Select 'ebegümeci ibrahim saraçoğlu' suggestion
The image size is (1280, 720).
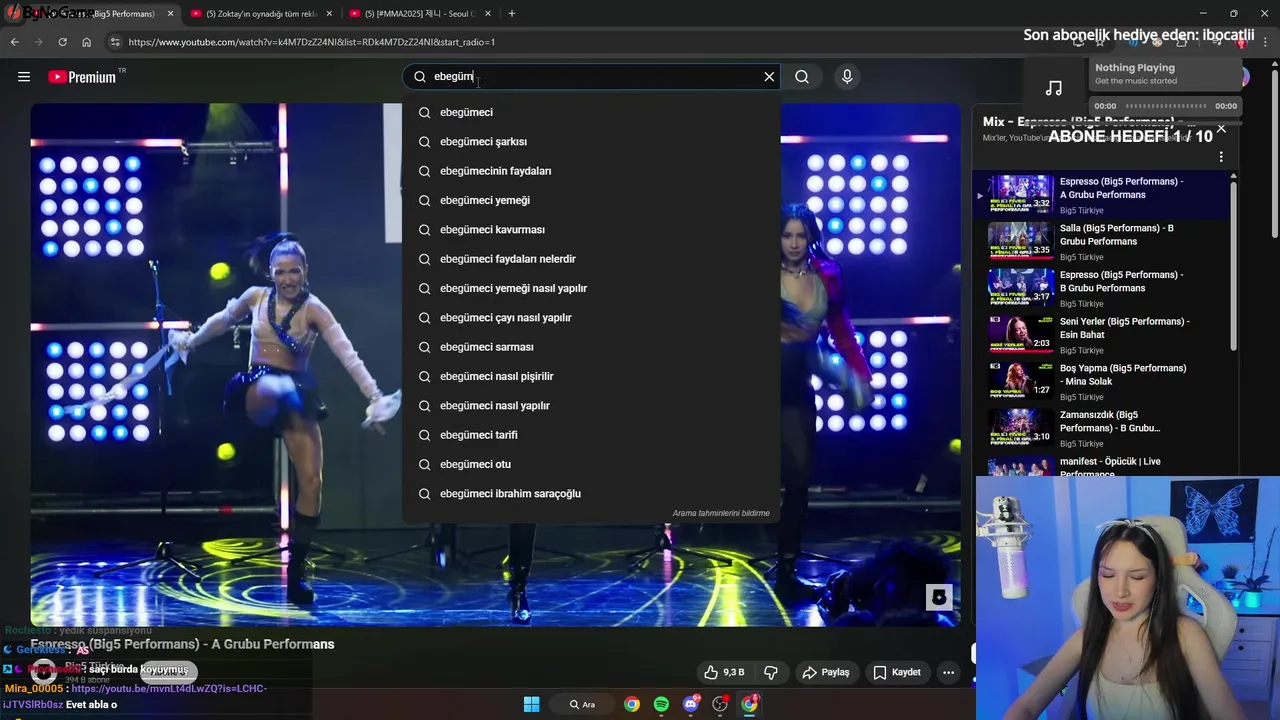pos(591,494)
